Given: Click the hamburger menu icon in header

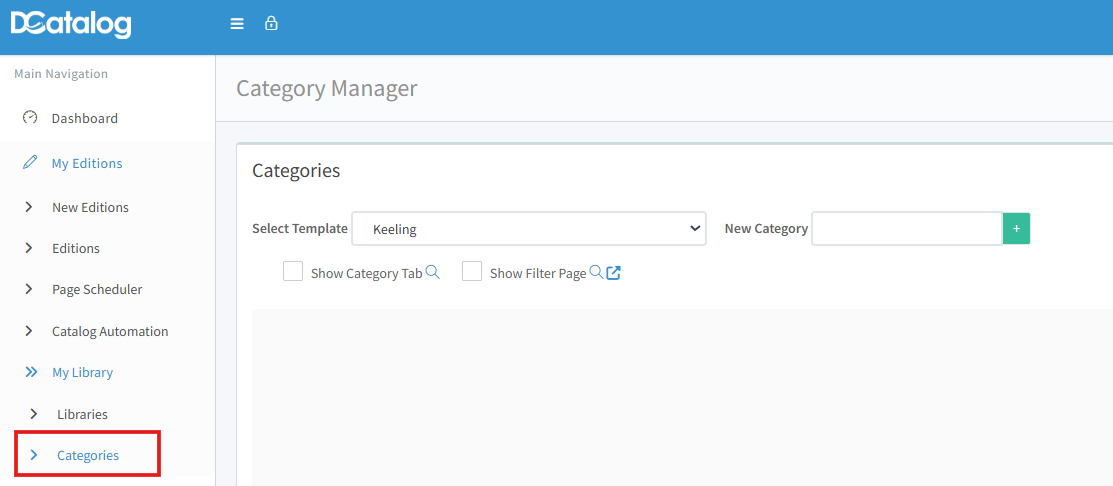Looking at the screenshot, I should pyautogui.click(x=237, y=24).
